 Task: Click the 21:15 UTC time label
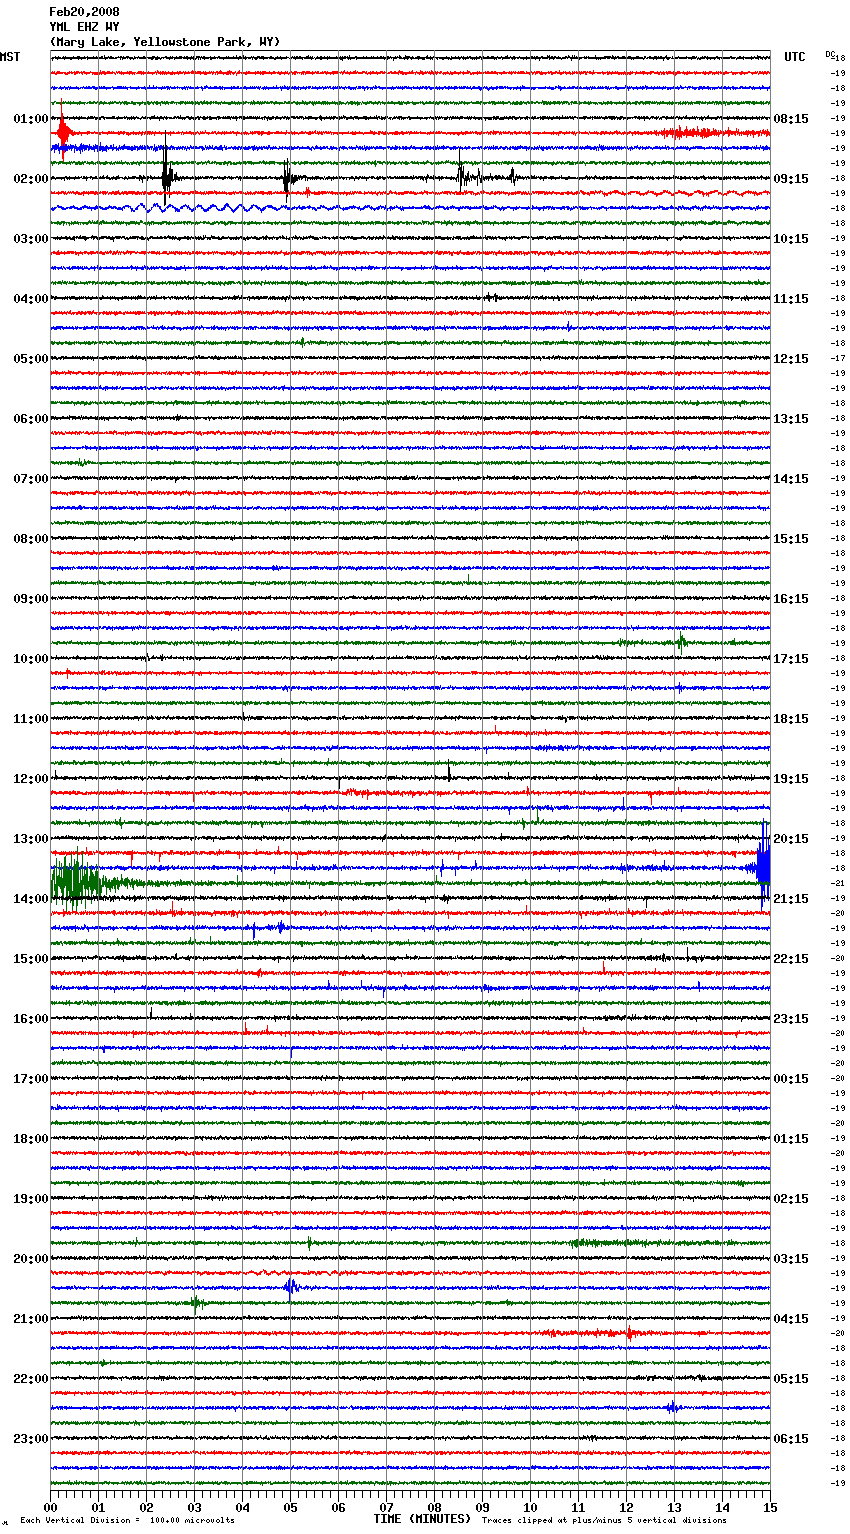point(791,899)
